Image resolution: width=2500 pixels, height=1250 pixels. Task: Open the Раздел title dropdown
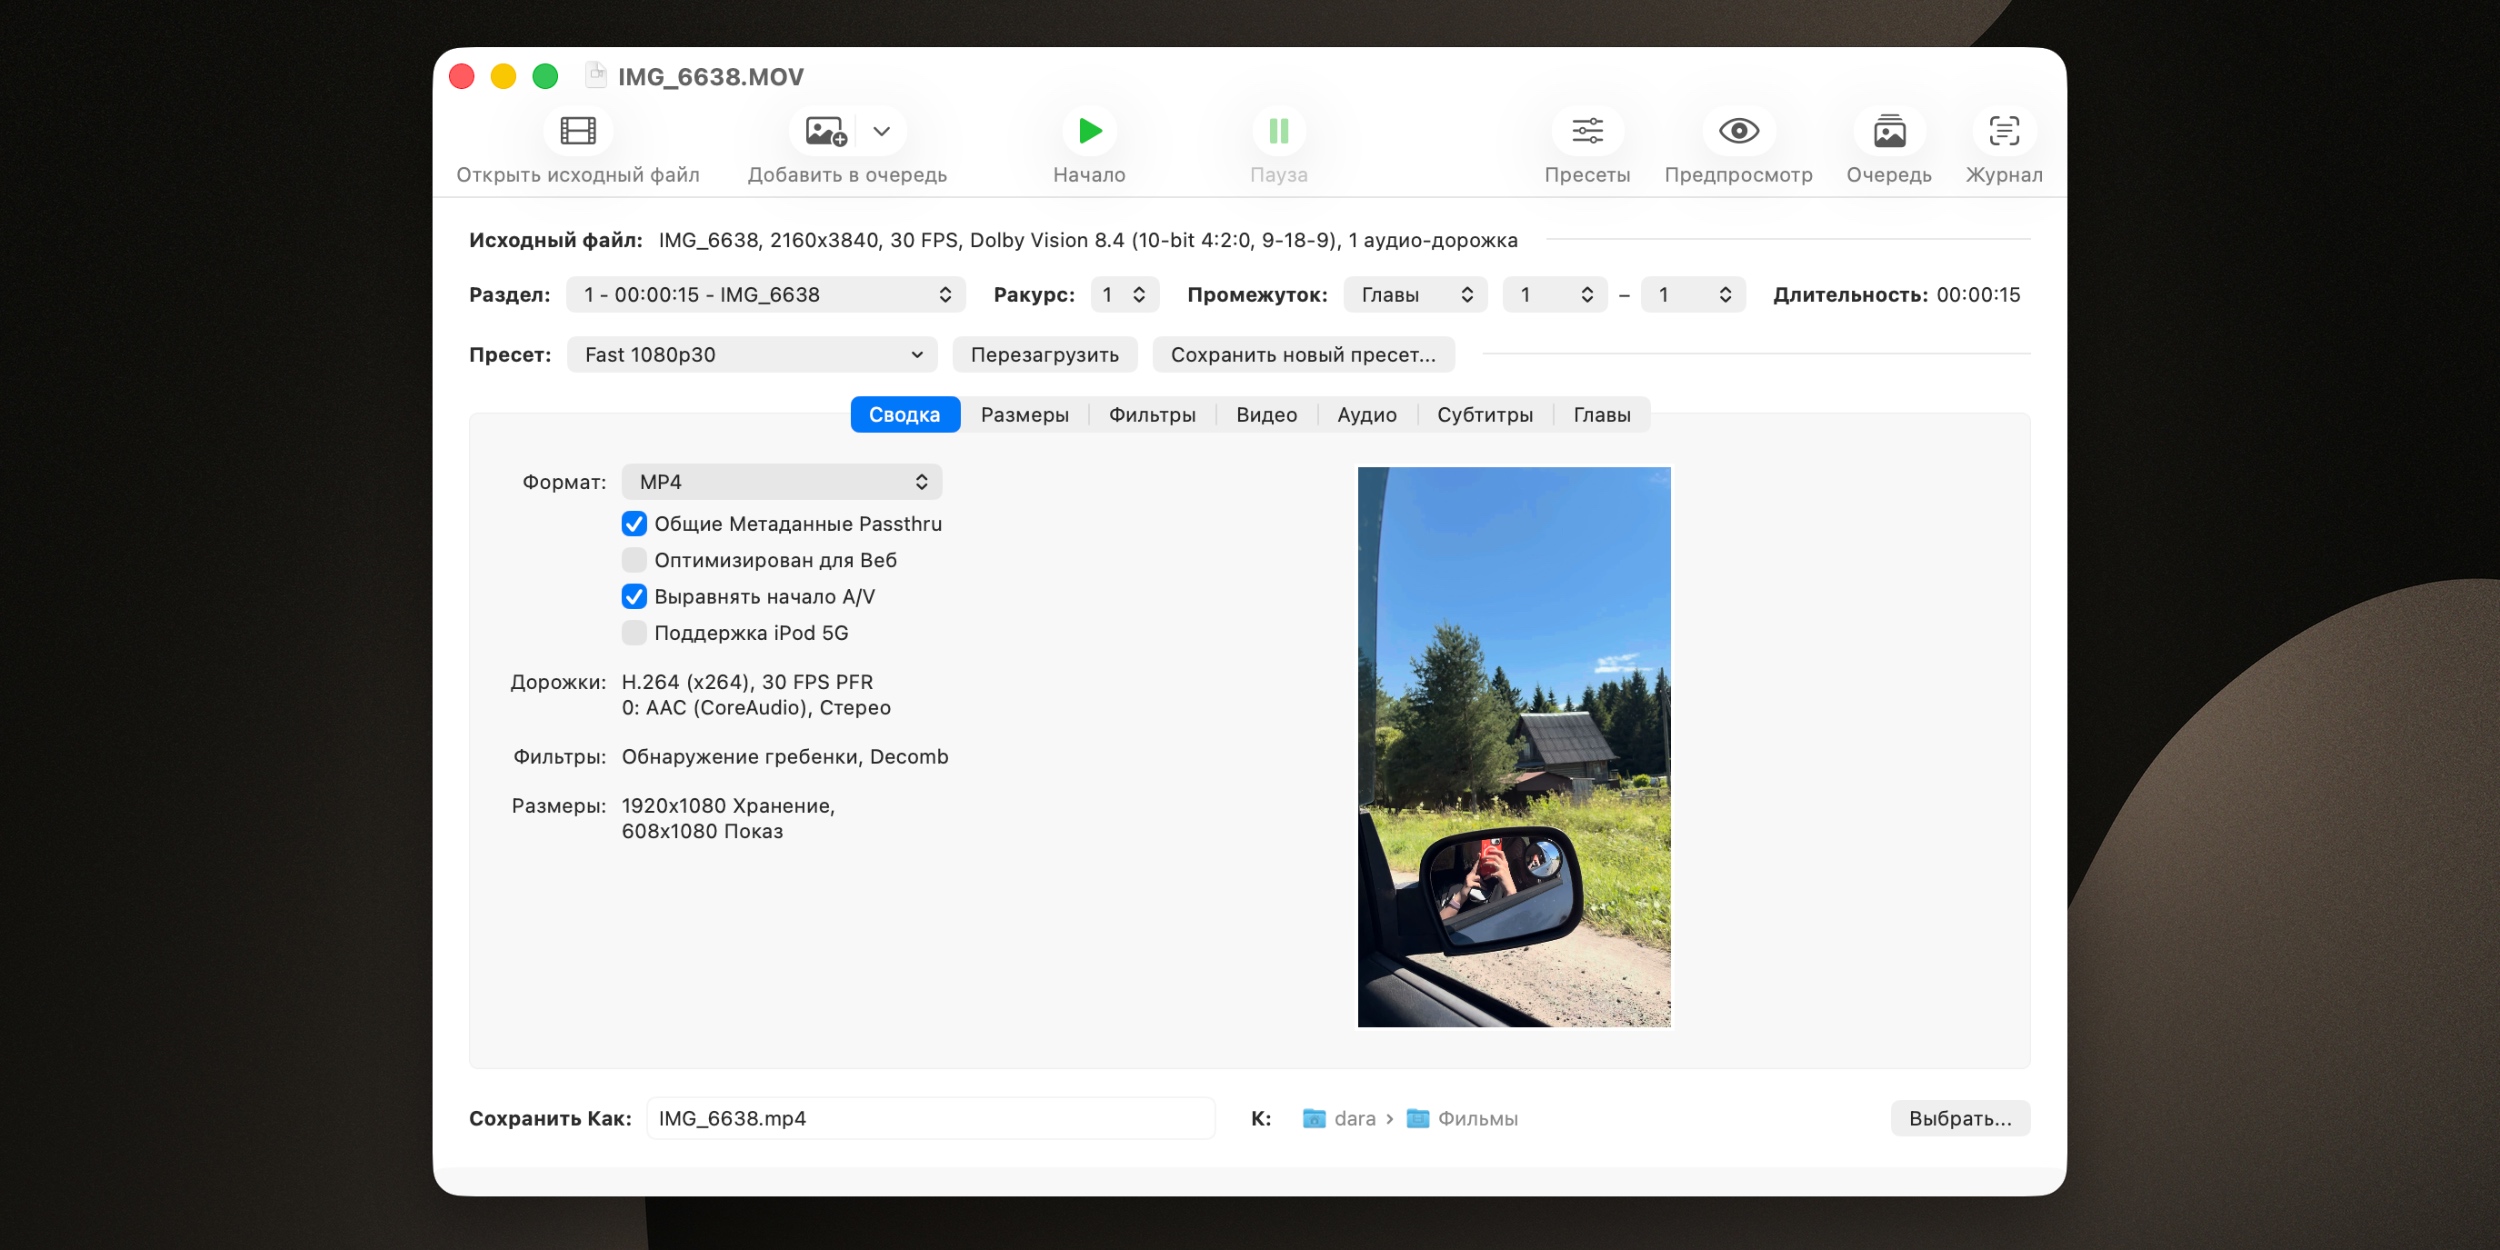(x=766, y=295)
